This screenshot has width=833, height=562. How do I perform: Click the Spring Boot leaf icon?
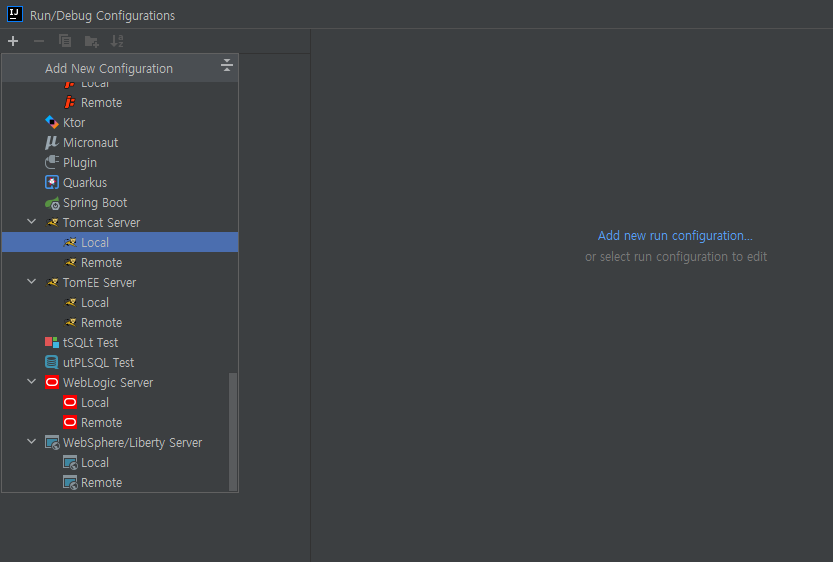point(52,203)
